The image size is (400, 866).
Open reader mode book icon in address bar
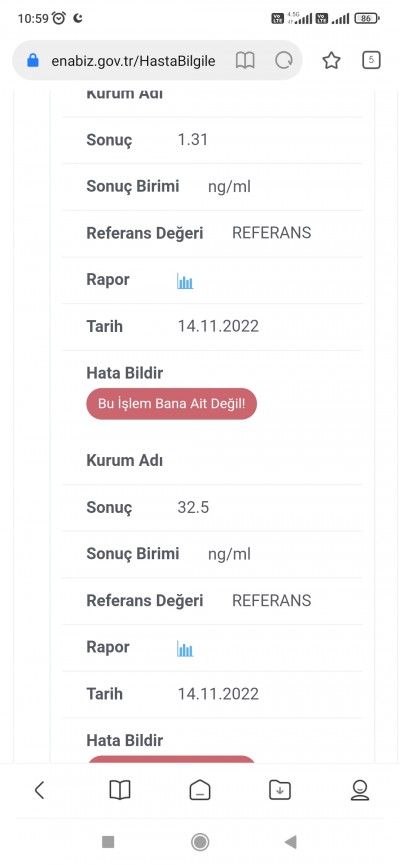[x=245, y=61]
